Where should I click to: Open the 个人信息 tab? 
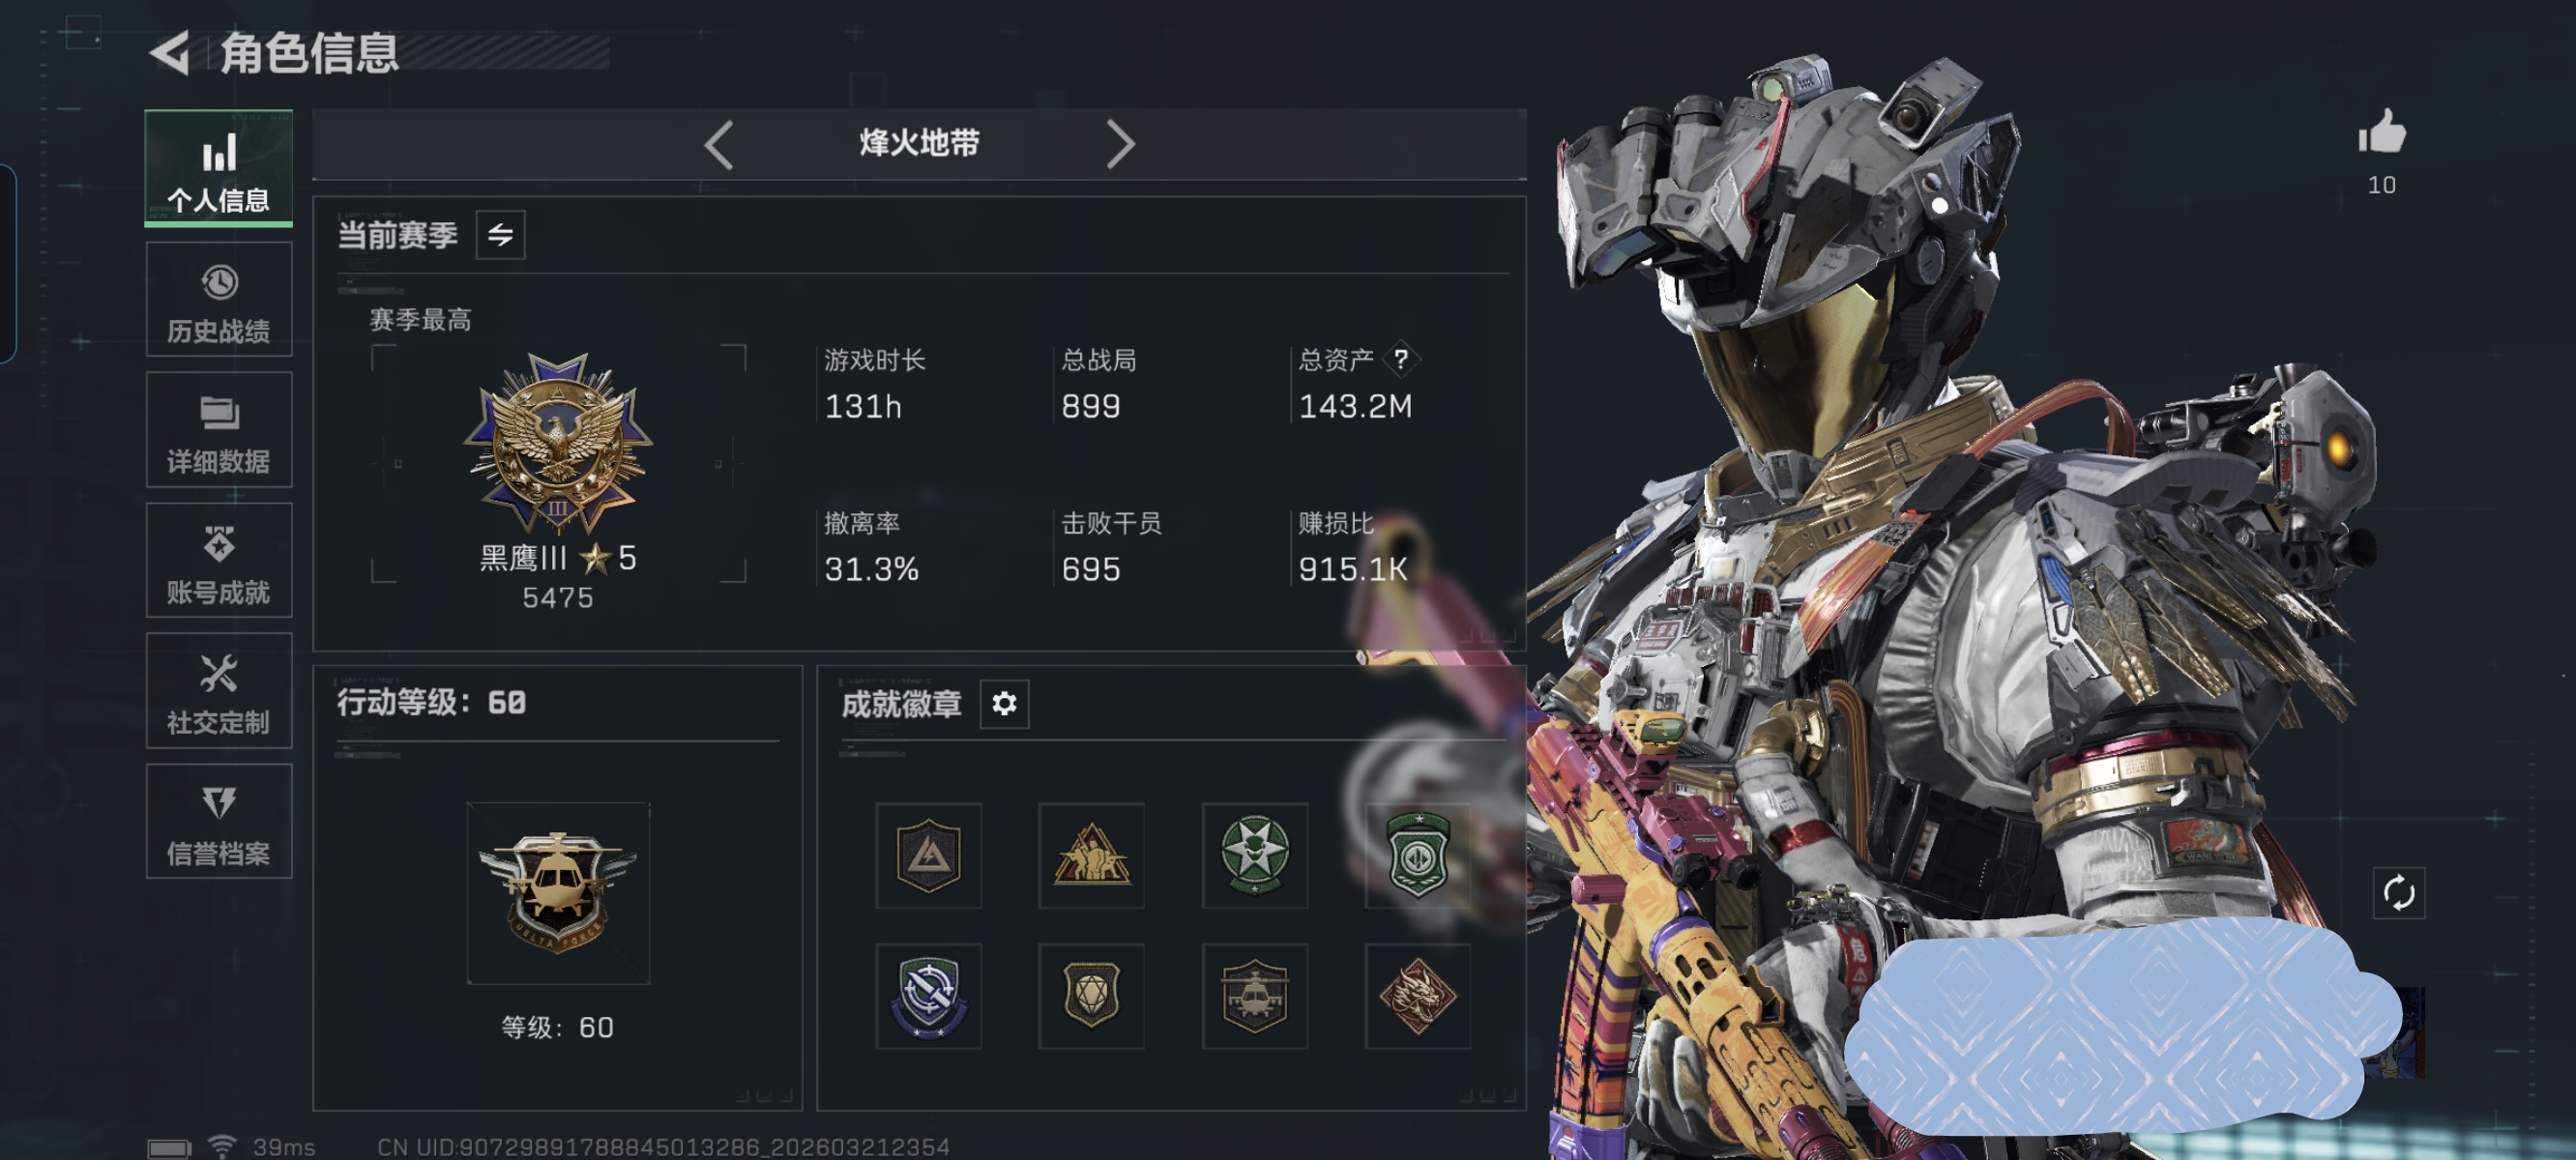pos(219,168)
